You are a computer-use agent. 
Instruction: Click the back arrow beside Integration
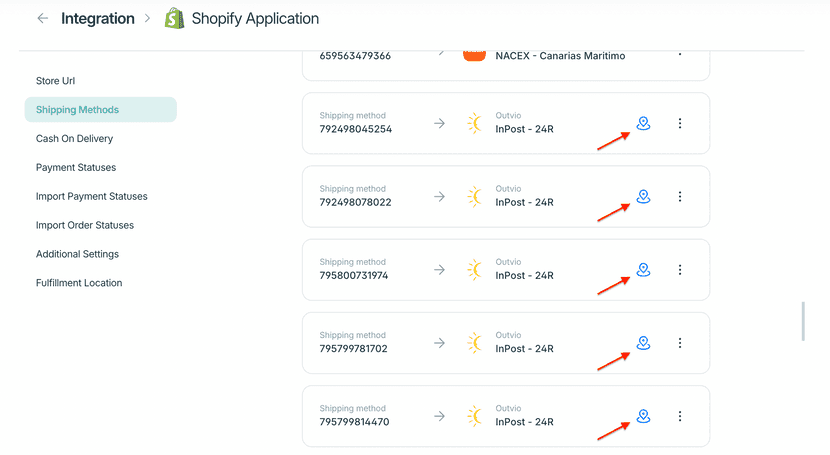coord(42,18)
